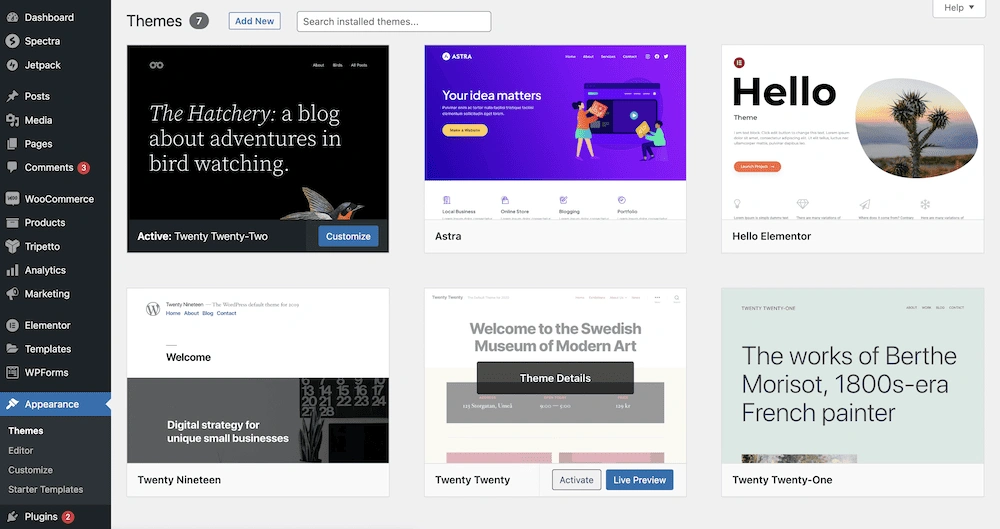The image size is (1000, 529).
Task: Click the Plugins plug icon
Action: pos(12,517)
